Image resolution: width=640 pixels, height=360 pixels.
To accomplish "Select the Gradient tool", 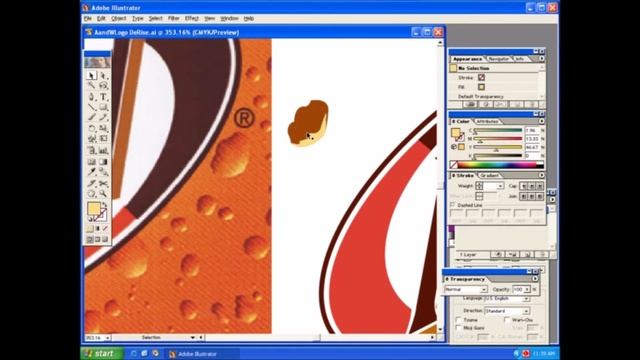I will pos(103,162).
